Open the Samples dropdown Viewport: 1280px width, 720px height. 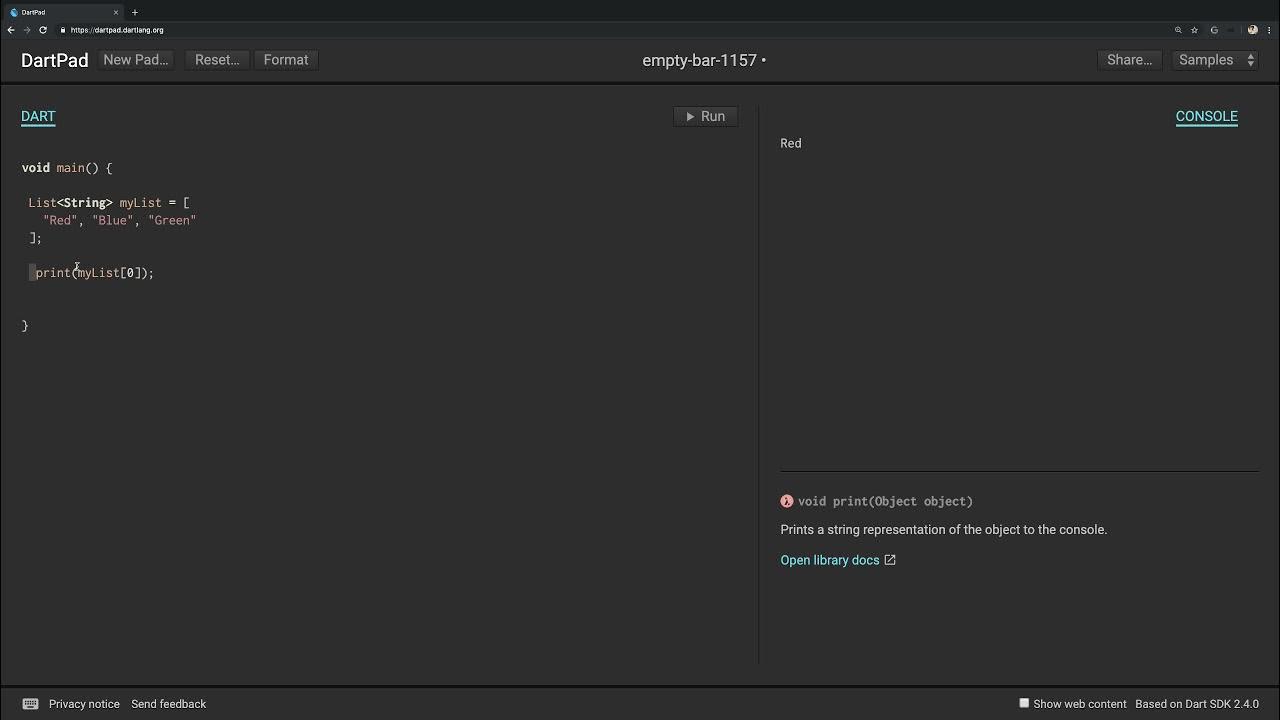point(1215,60)
